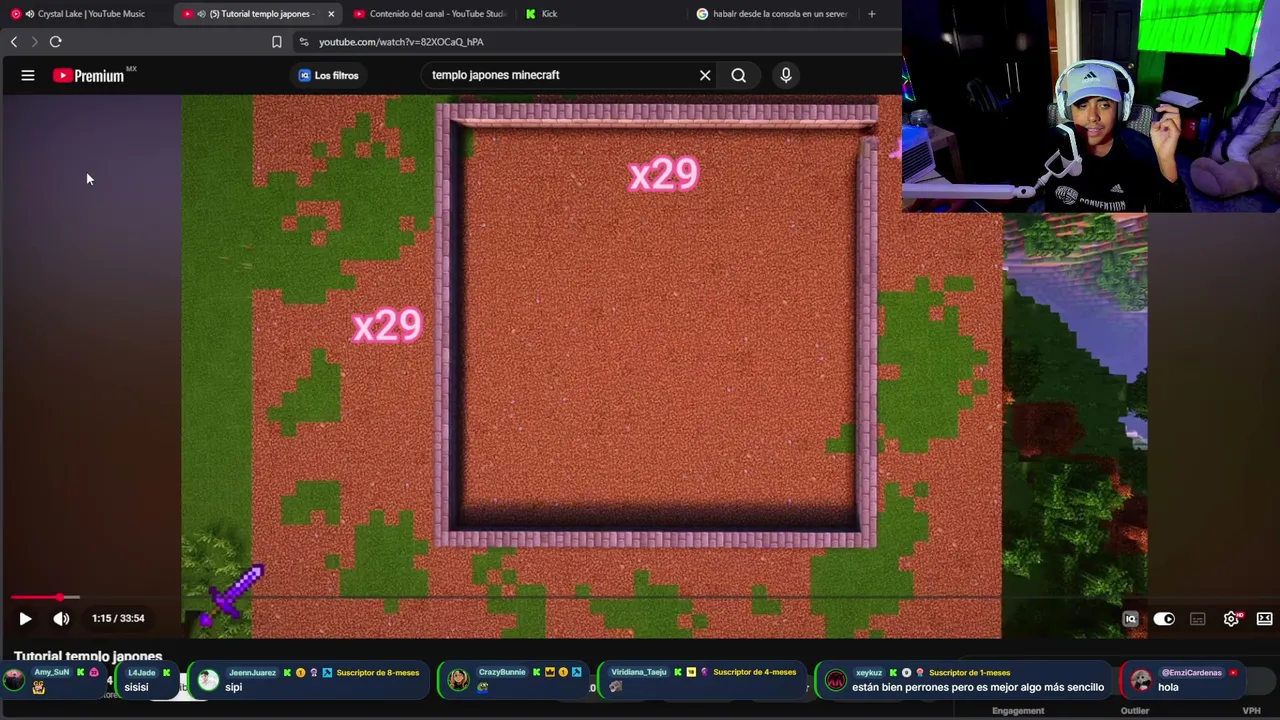Click the 1:15 / 33:54 time display
The width and height of the screenshot is (1280, 720).
pyautogui.click(x=118, y=619)
